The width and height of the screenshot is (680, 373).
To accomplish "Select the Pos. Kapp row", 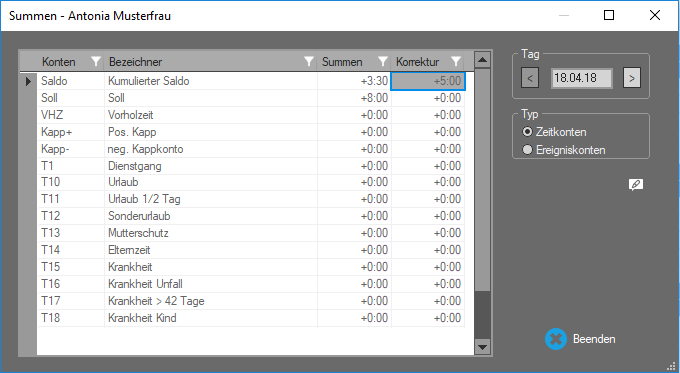I will click(251, 132).
